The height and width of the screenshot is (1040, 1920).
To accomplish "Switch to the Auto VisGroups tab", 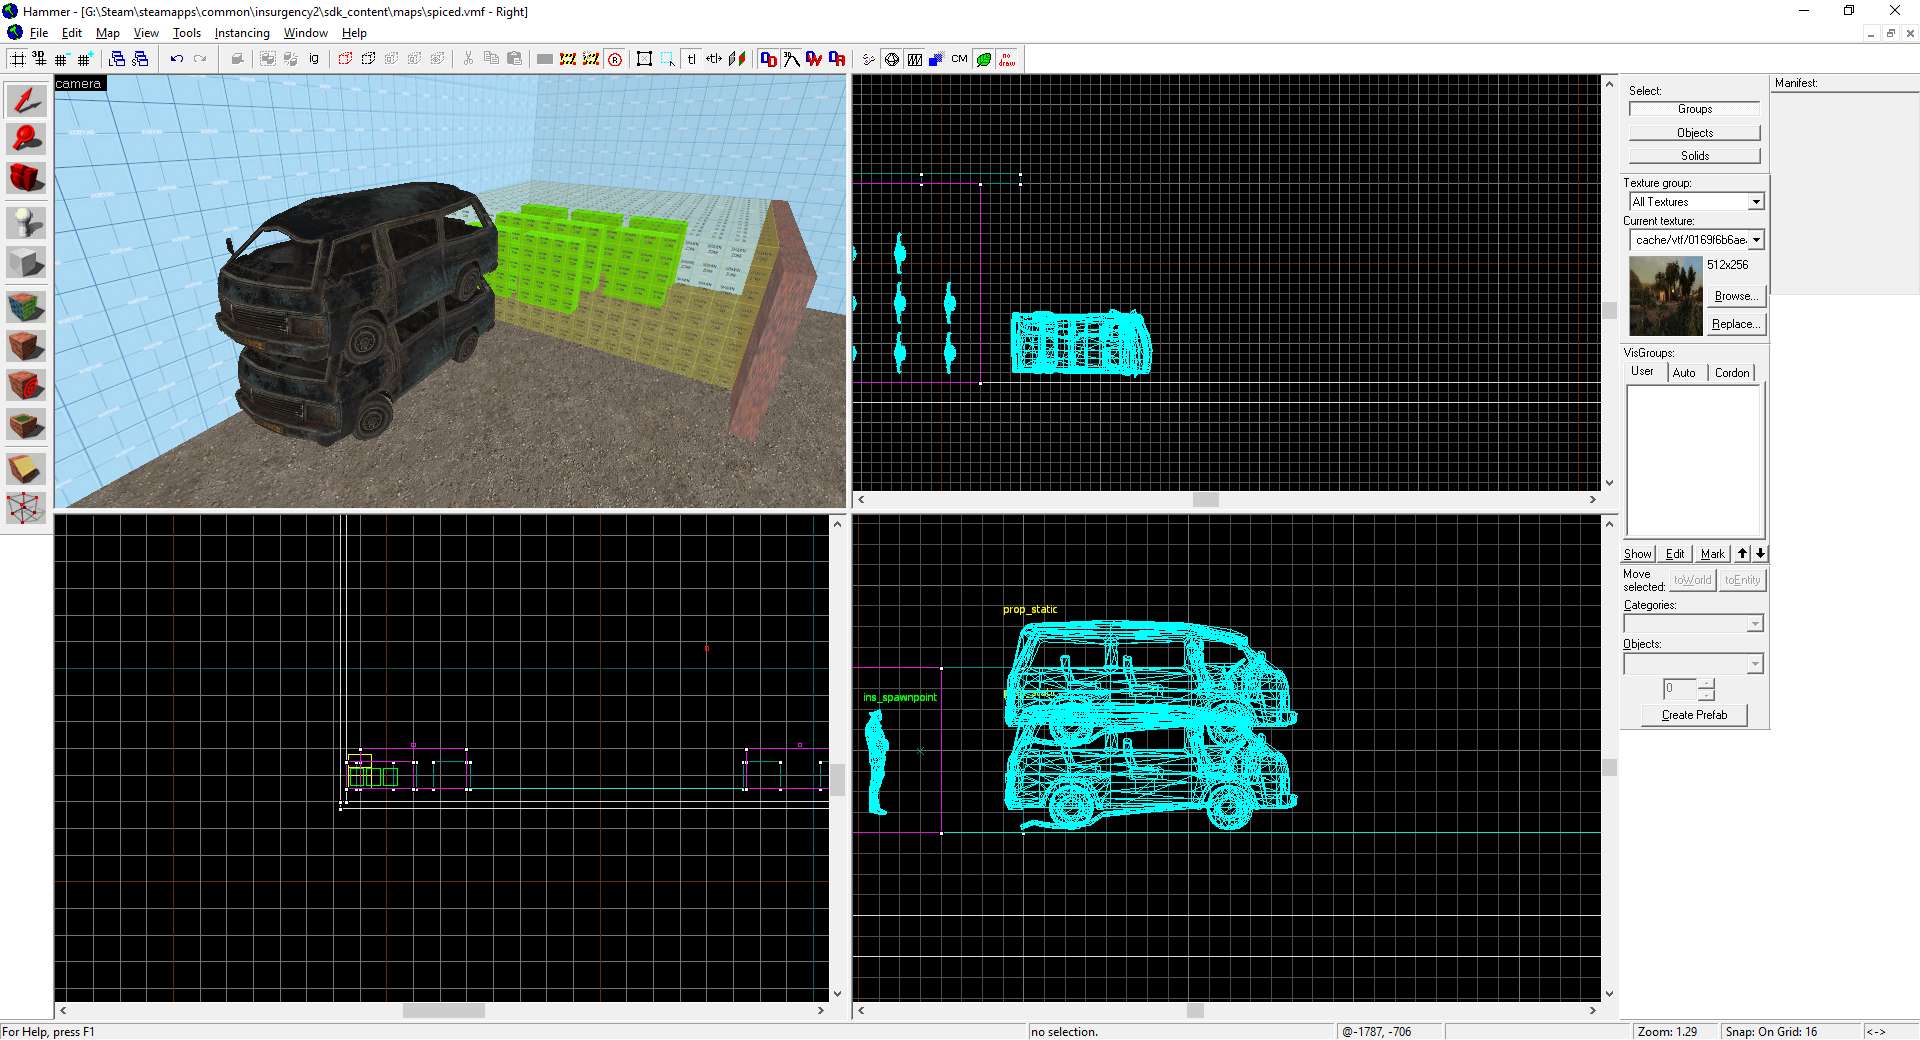I will click(x=1684, y=373).
